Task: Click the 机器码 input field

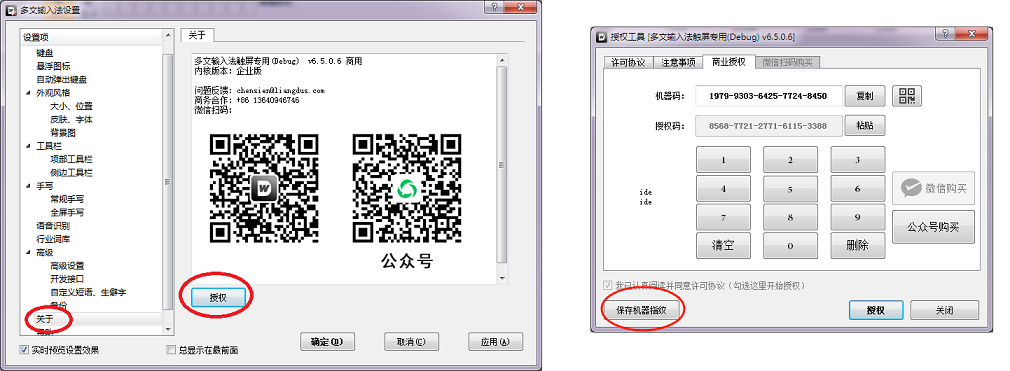Action: (x=769, y=96)
